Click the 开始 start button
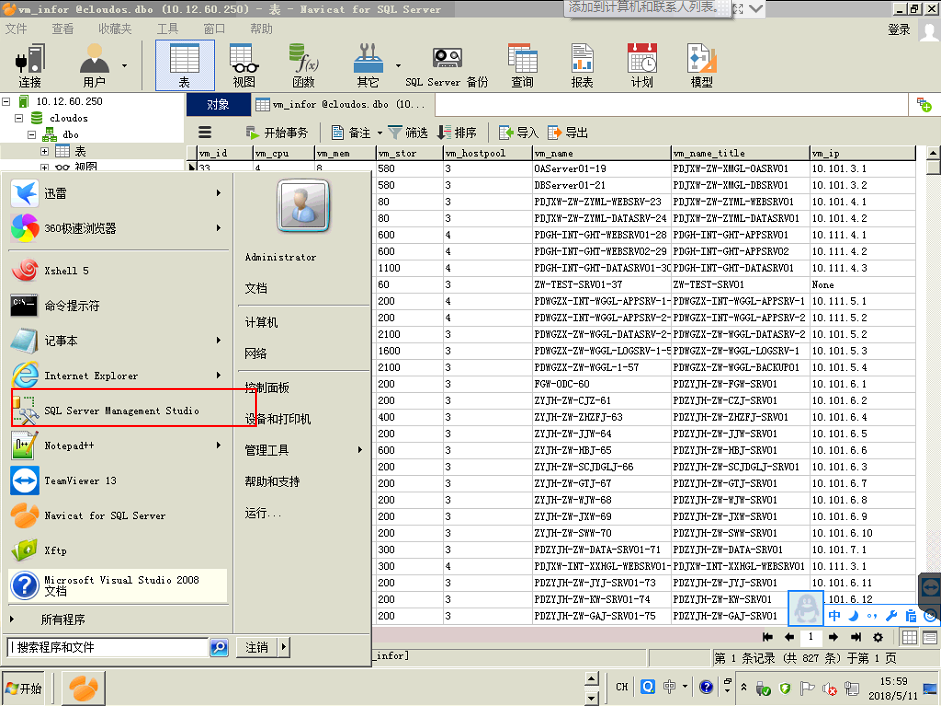Image resolution: width=941 pixels, height=706 pixels. [x=25, y=688]
